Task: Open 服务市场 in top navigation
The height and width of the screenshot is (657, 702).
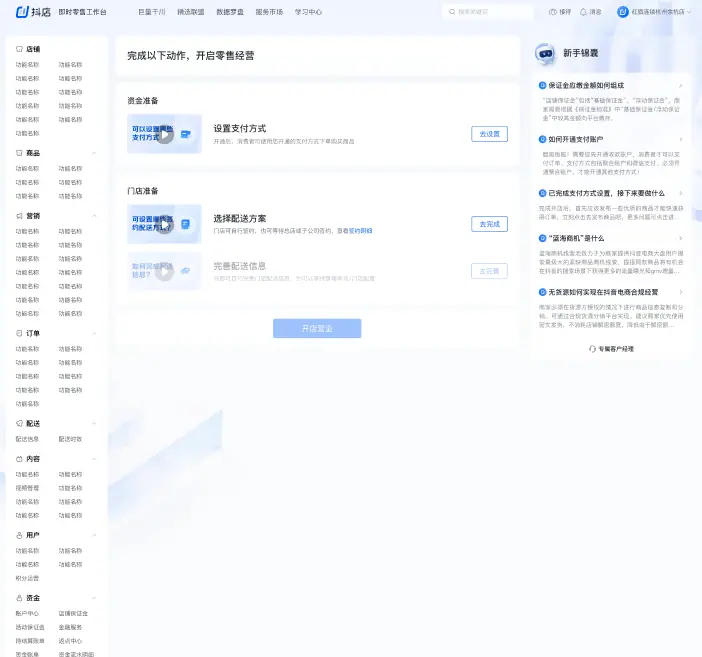Action: click(269, 12)
